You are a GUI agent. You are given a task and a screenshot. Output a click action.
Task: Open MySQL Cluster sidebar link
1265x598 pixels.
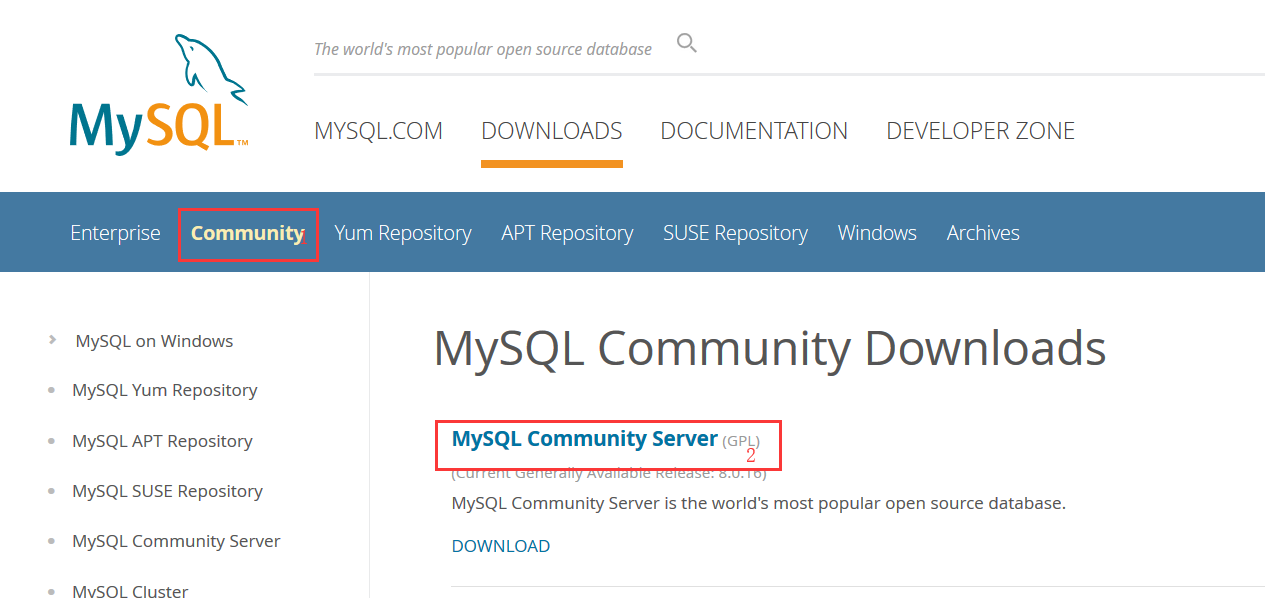click(x=130, y=591)
